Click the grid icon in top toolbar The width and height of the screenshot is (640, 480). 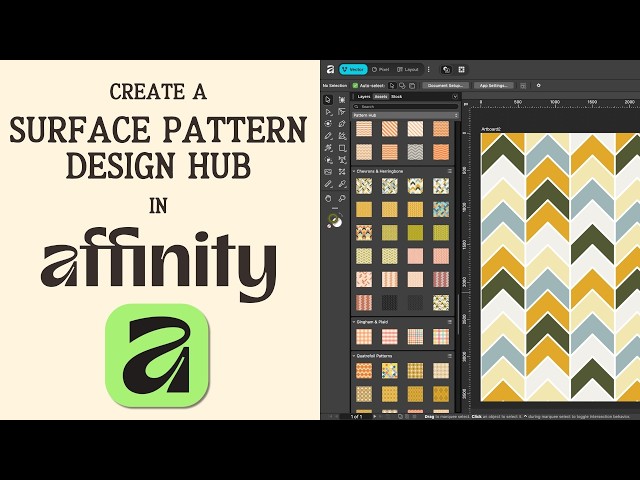[462, 69]
